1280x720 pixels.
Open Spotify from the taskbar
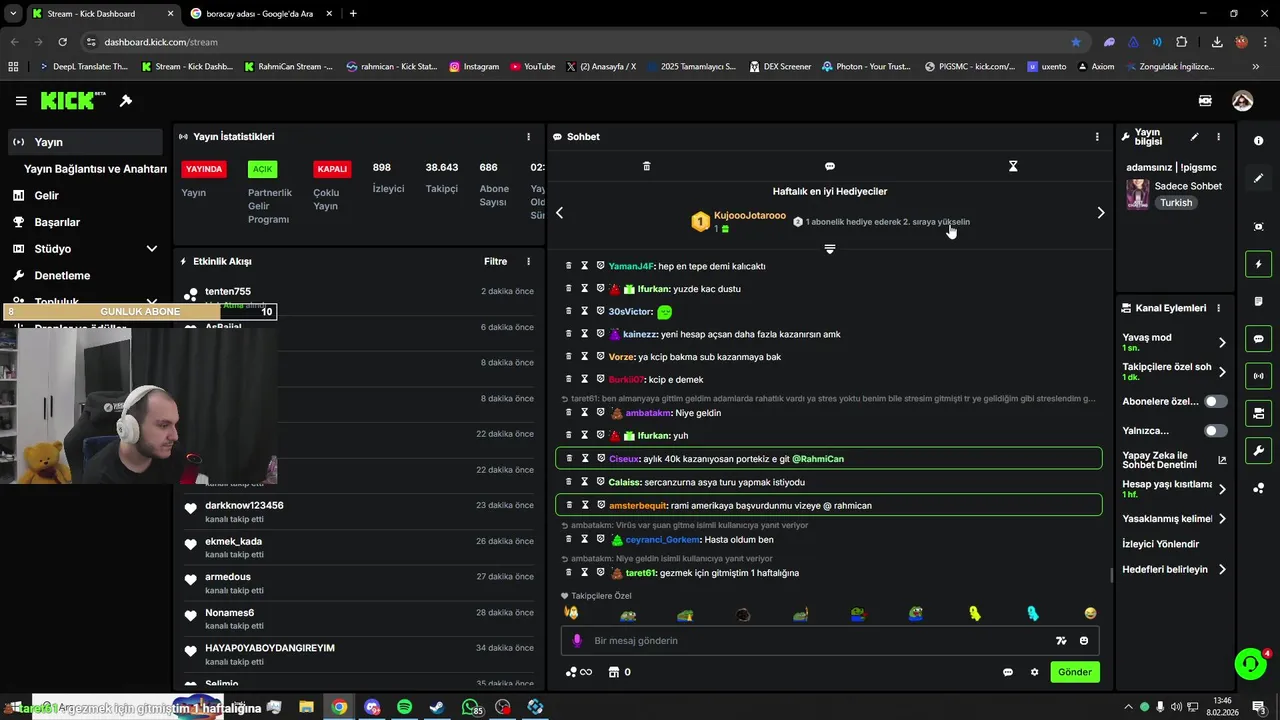click(404, 707)
